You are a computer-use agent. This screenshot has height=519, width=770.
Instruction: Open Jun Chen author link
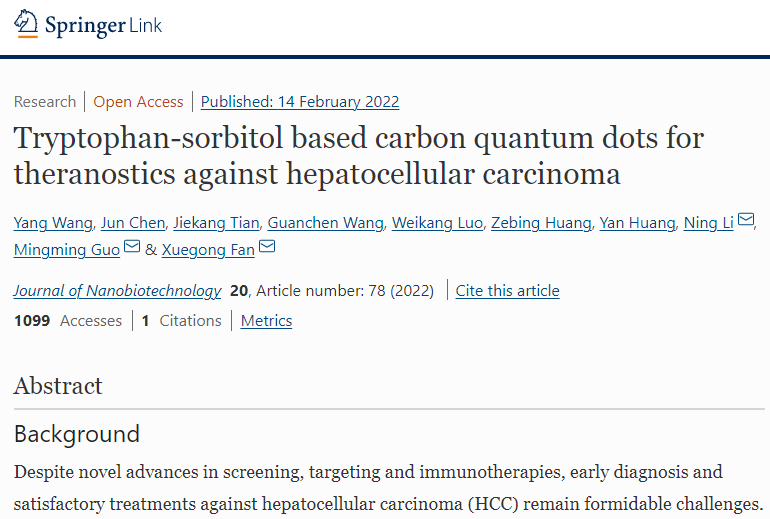135,223
